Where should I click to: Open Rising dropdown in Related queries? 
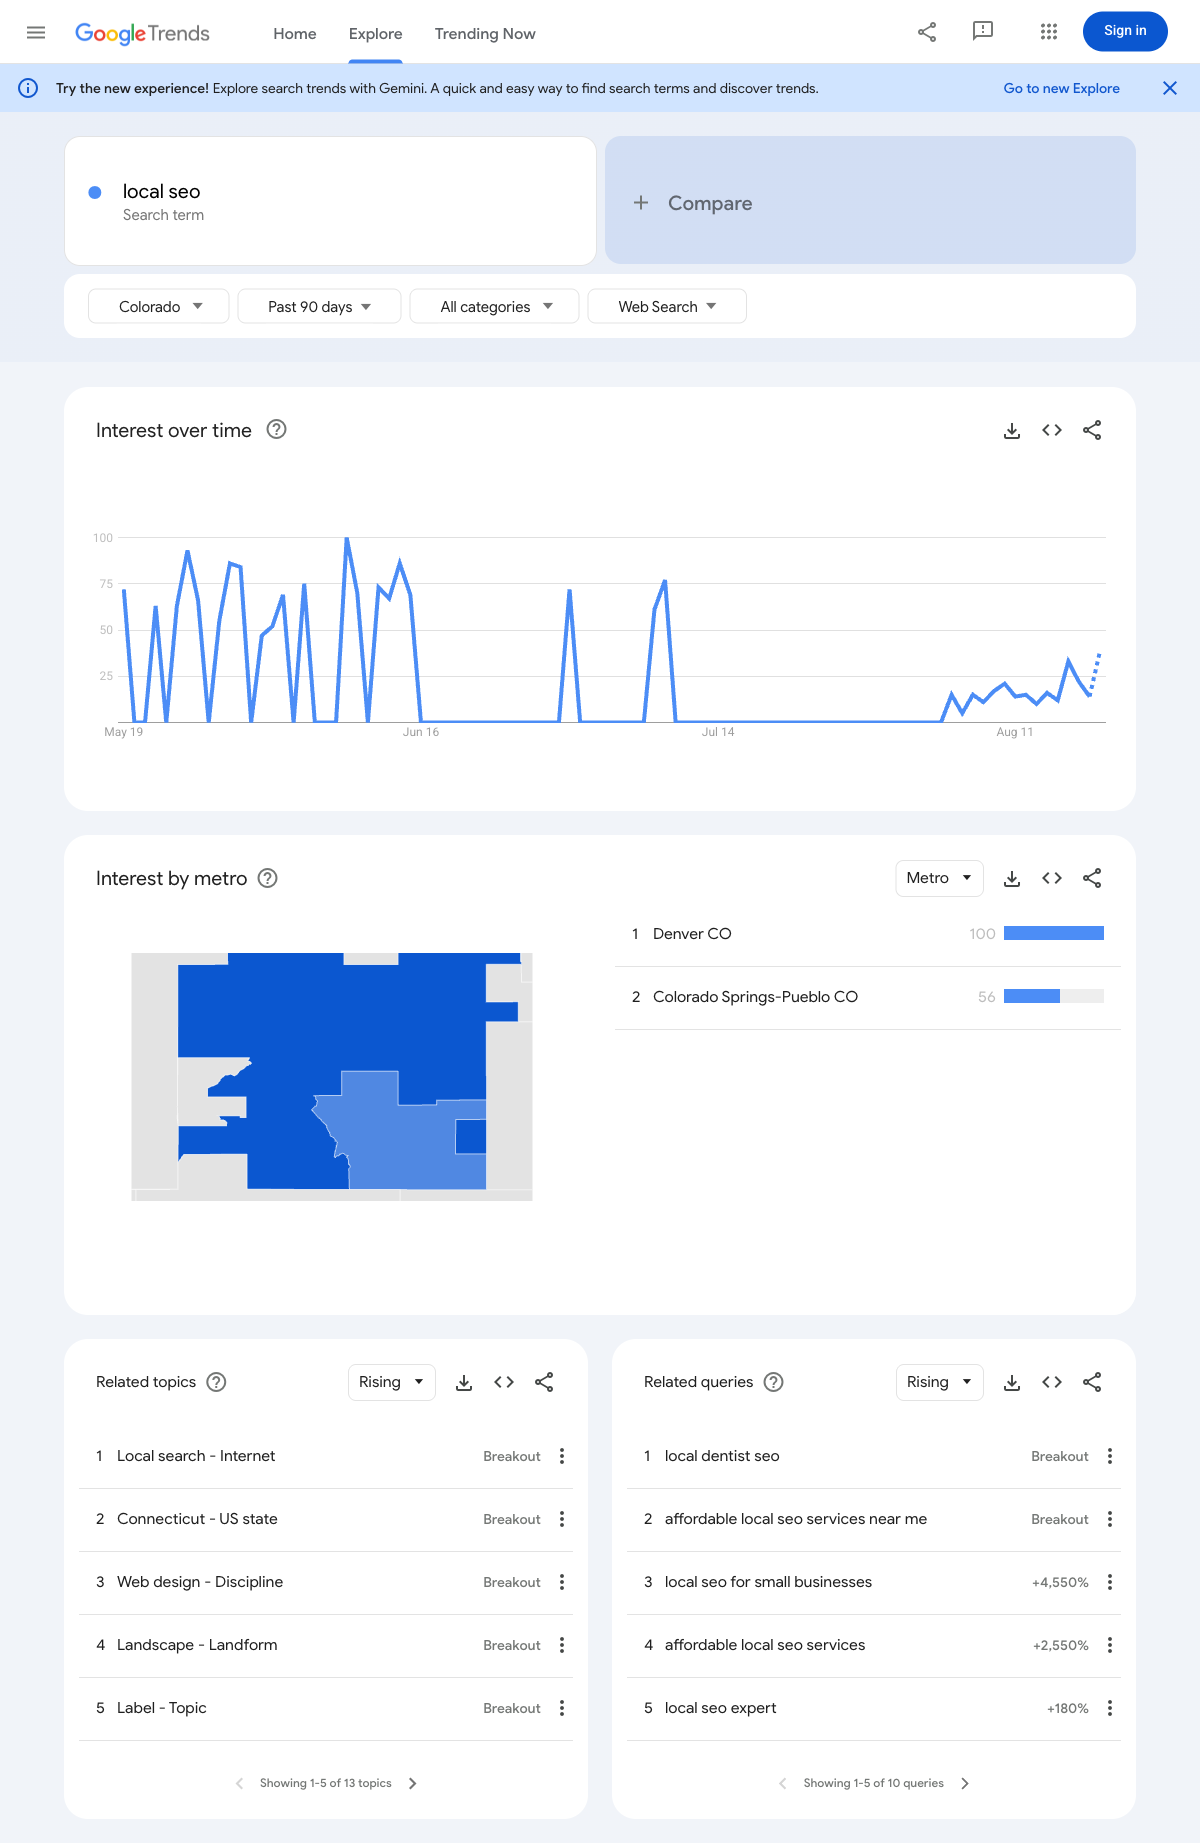click(x=940, y=1382)
